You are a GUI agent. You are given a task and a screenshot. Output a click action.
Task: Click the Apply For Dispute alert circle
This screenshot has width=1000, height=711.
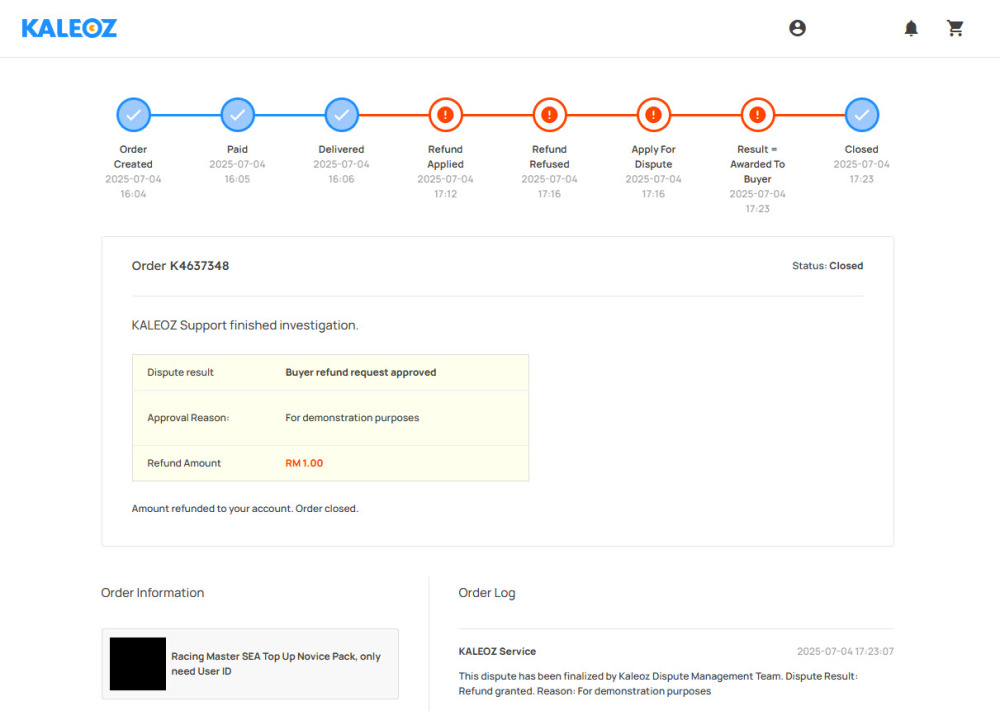coord(653,115)
